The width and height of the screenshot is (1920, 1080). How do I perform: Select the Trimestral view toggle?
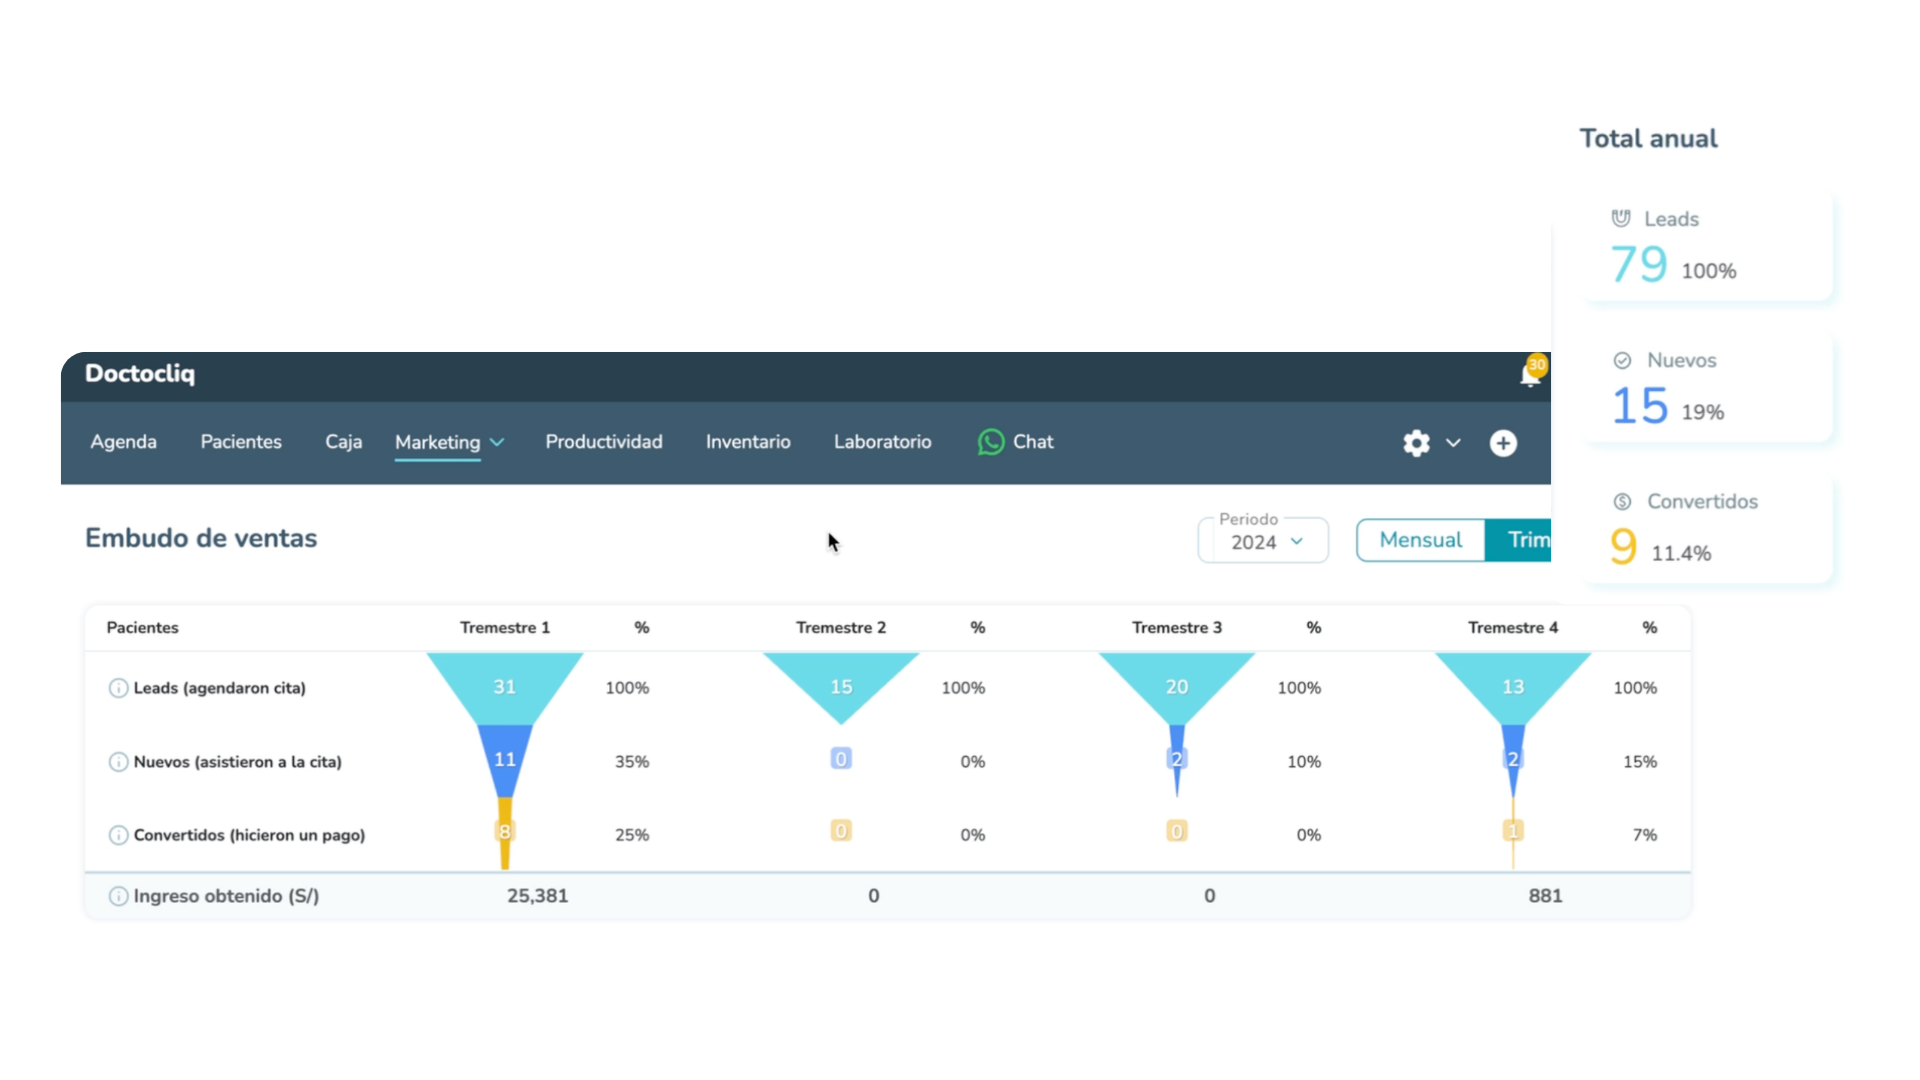point(1520,540)
